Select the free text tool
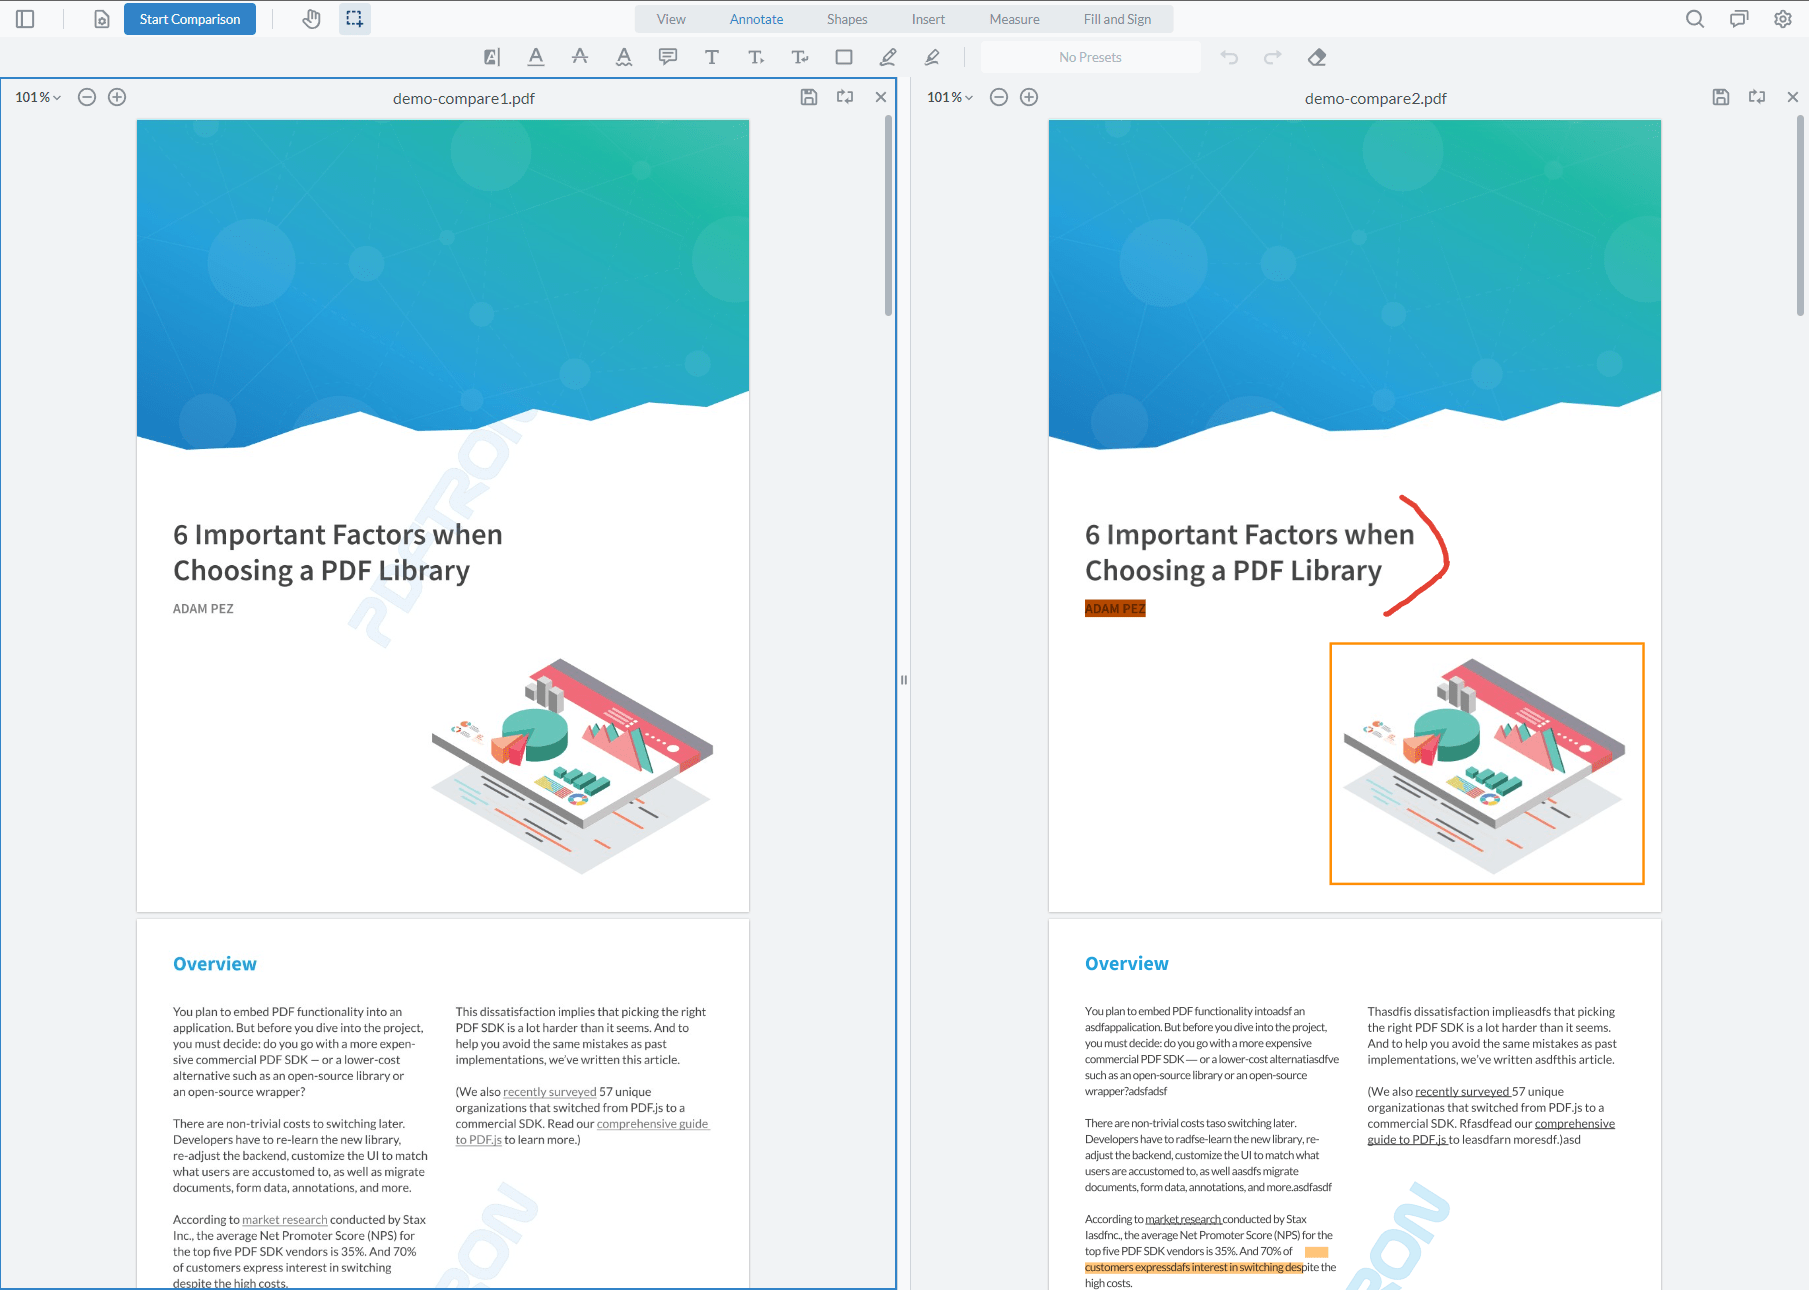Viewport: 1809px width, 1290px height. (x=712, y=57)
